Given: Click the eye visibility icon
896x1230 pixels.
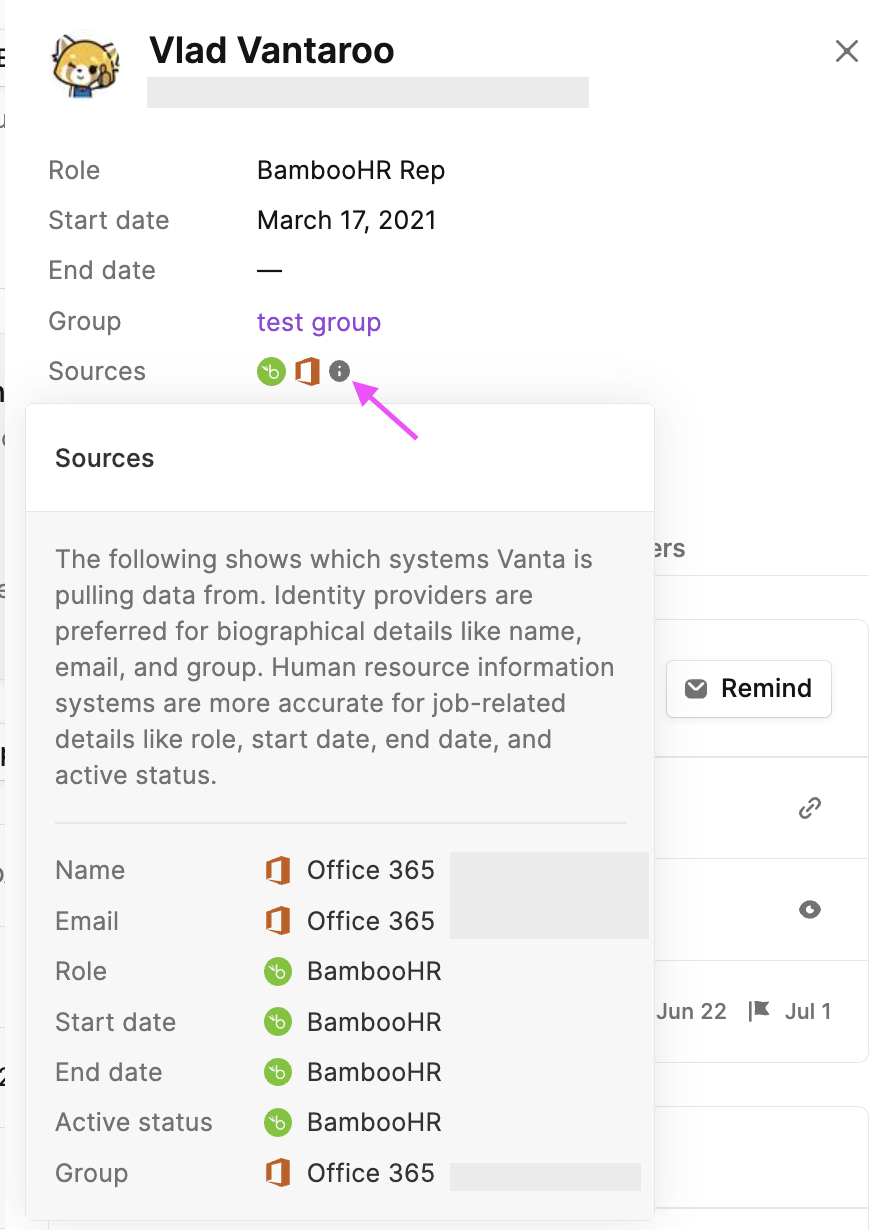Looking at the screenshot, I should click(810, 909).
